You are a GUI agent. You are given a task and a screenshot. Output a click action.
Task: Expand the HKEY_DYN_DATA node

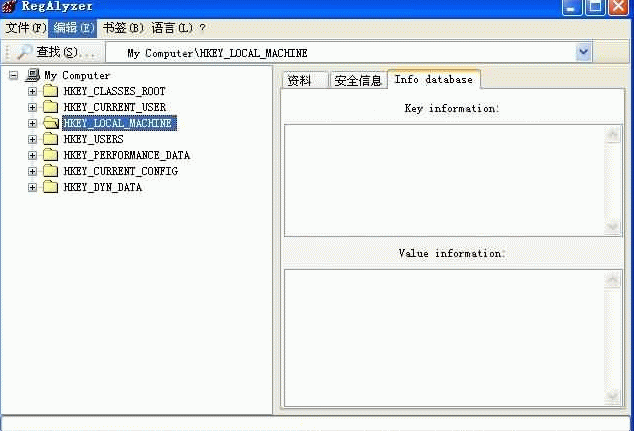point(32,188)
